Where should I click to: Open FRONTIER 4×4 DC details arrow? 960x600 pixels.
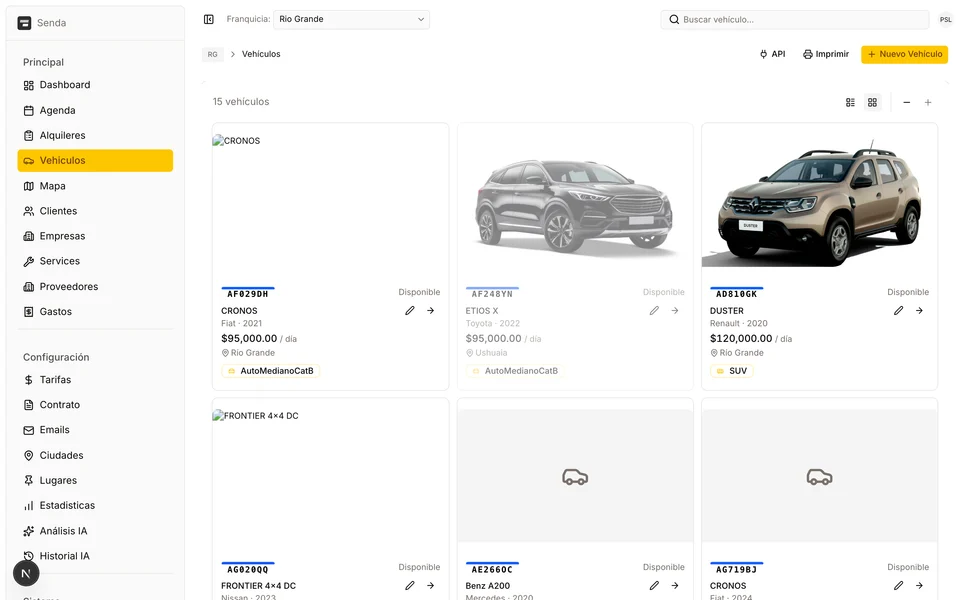tap(430, 586)
